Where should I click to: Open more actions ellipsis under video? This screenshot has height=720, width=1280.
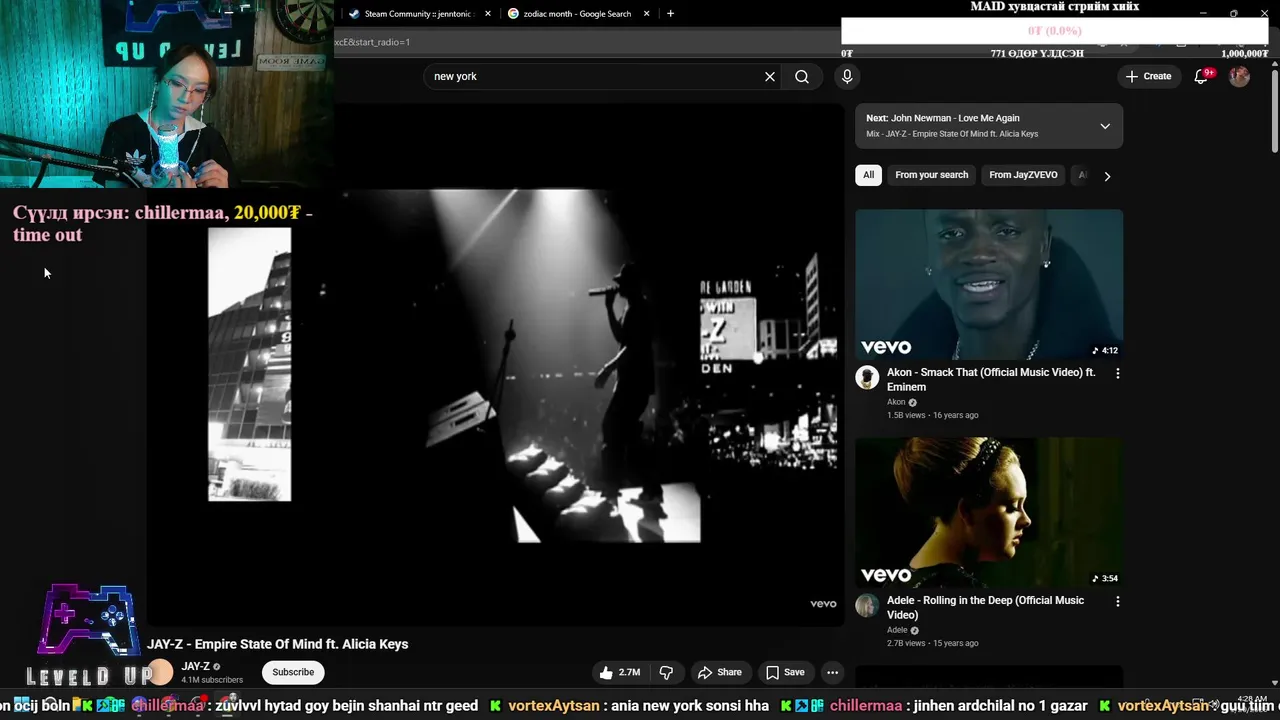click(x=832, y=672)
